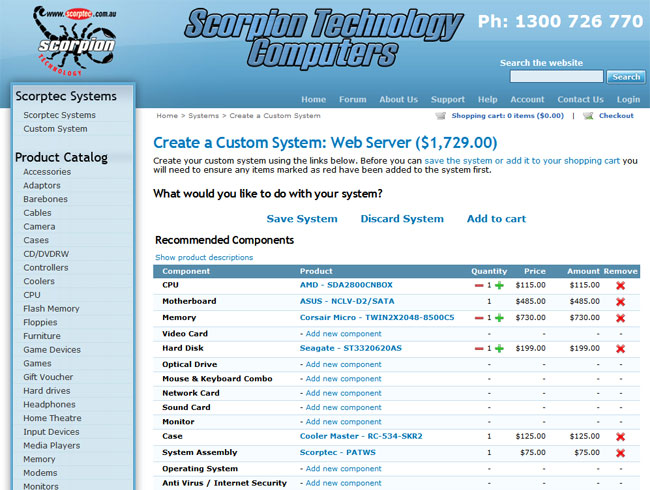Select Home Theatre category in sidebar
Screen dimensions: 650x490
click(x=52, y=418)
